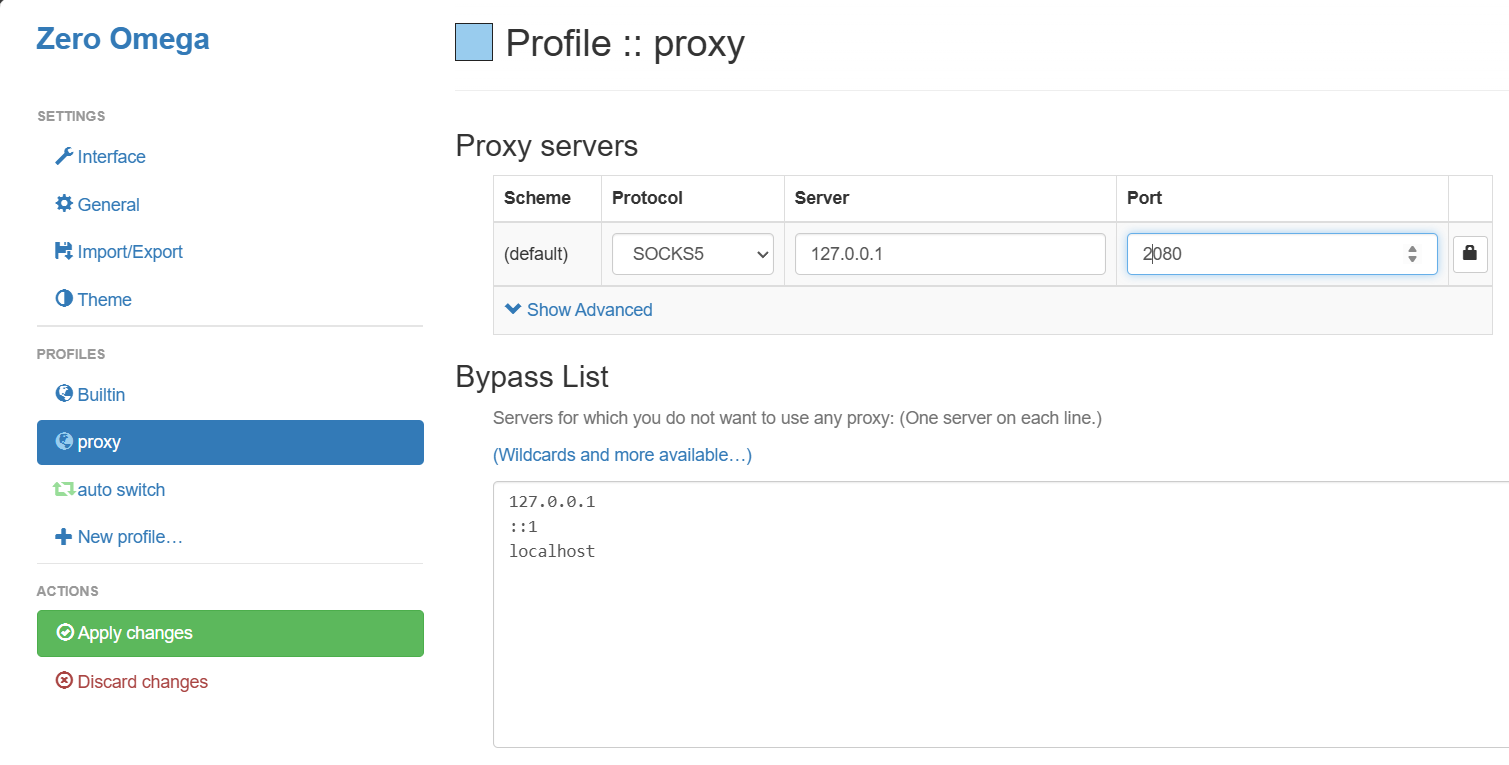Click the checkmark icon on Apply changes

click(x=65, y=632)
